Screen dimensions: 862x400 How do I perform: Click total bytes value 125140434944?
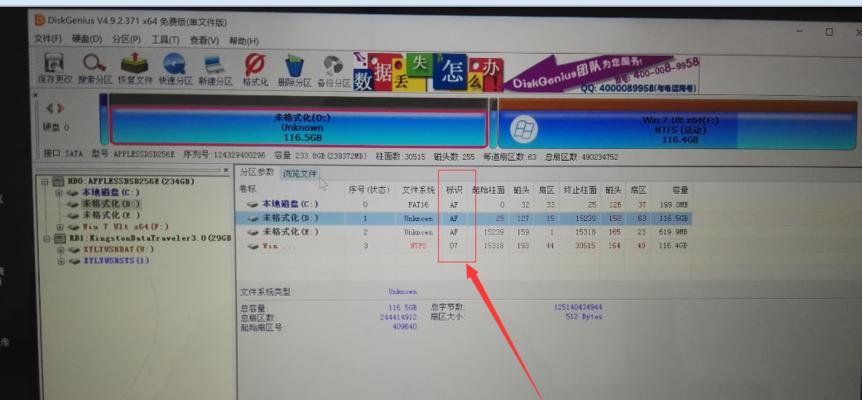pyautogui.click(x=578, y=307)
